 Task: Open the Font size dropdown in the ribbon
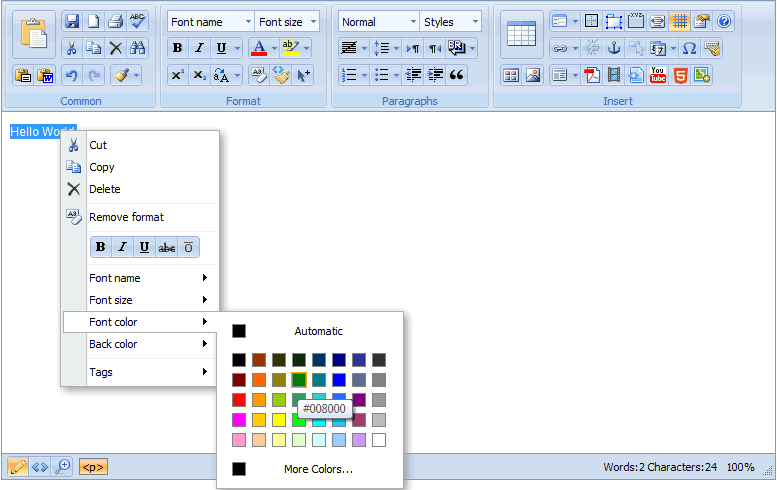click(287, 22)
